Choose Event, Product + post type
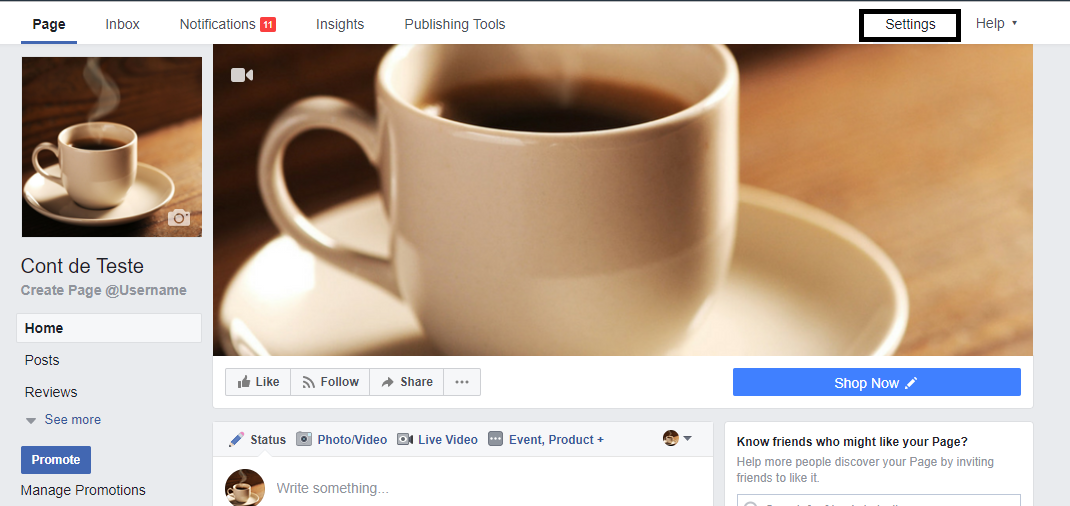 pyautogui.click(x=546, y=439)
